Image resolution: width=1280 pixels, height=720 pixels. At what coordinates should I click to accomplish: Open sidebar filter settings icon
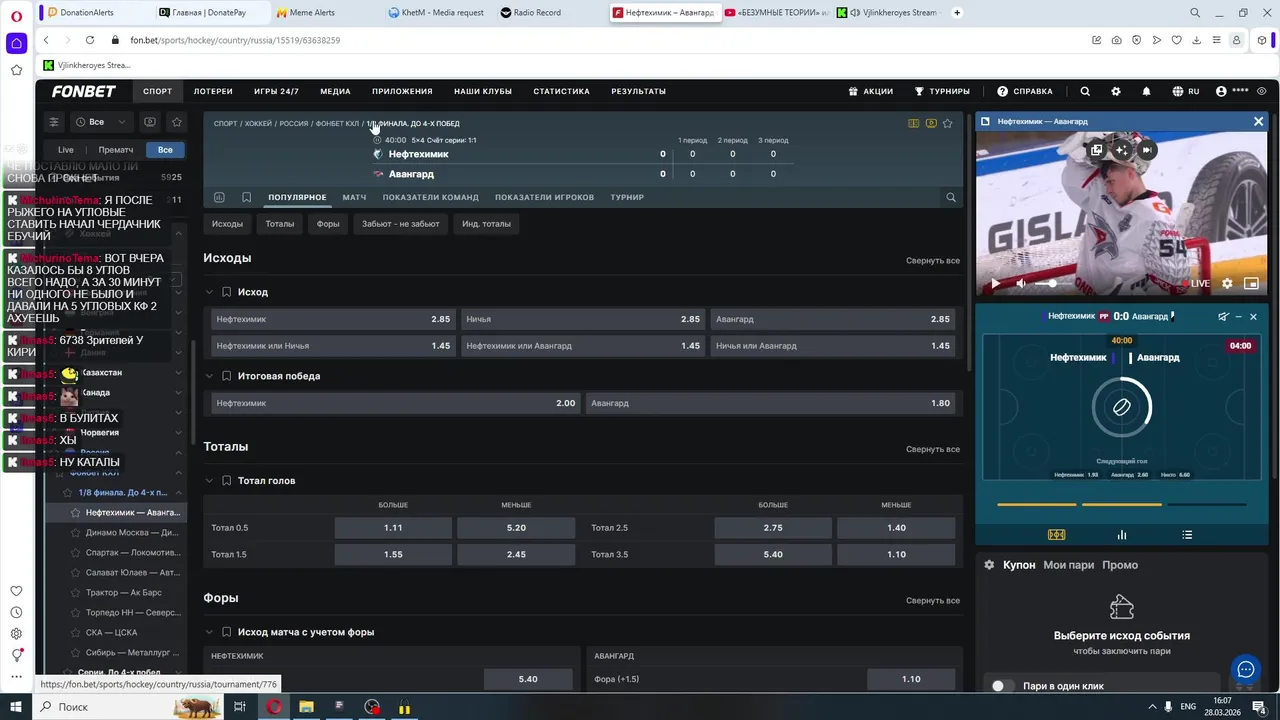54,122
